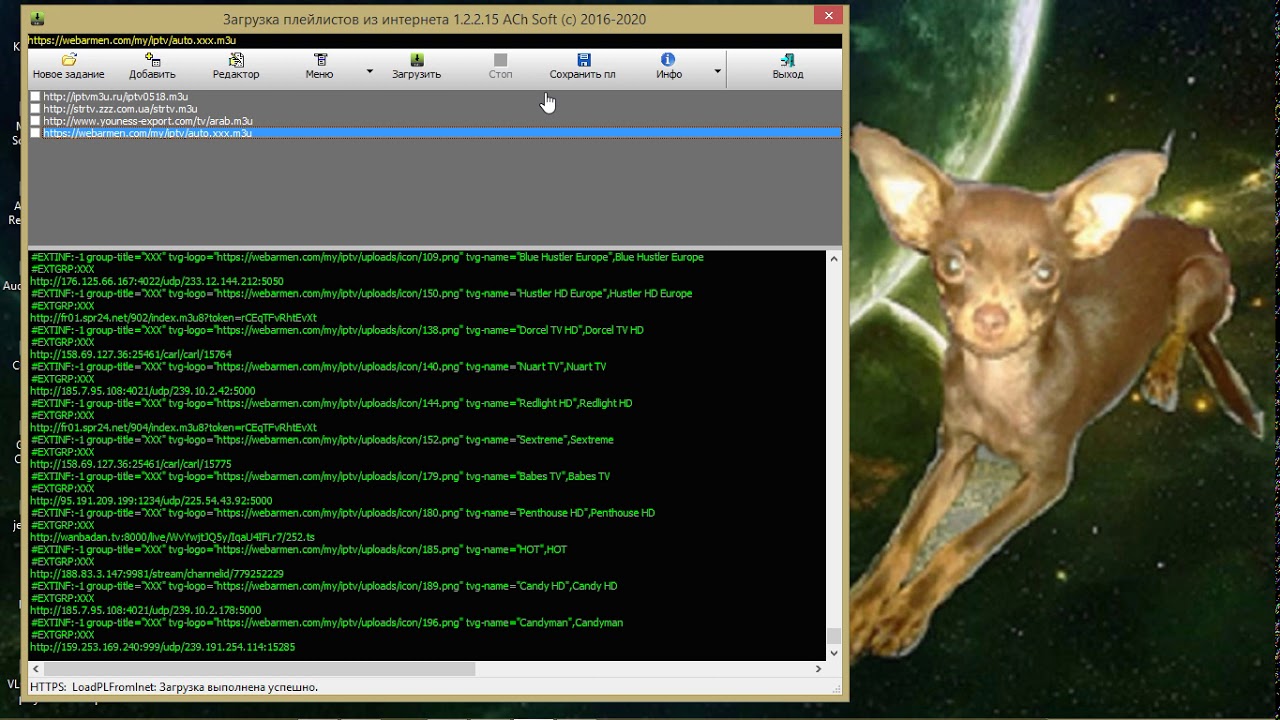Screen dimensions: 1280x720
Task: Click the log line http://185.7.95.108:4021/udp/239.10.2.42:5000
Action: pyautogui.click(x=143, y=391)
